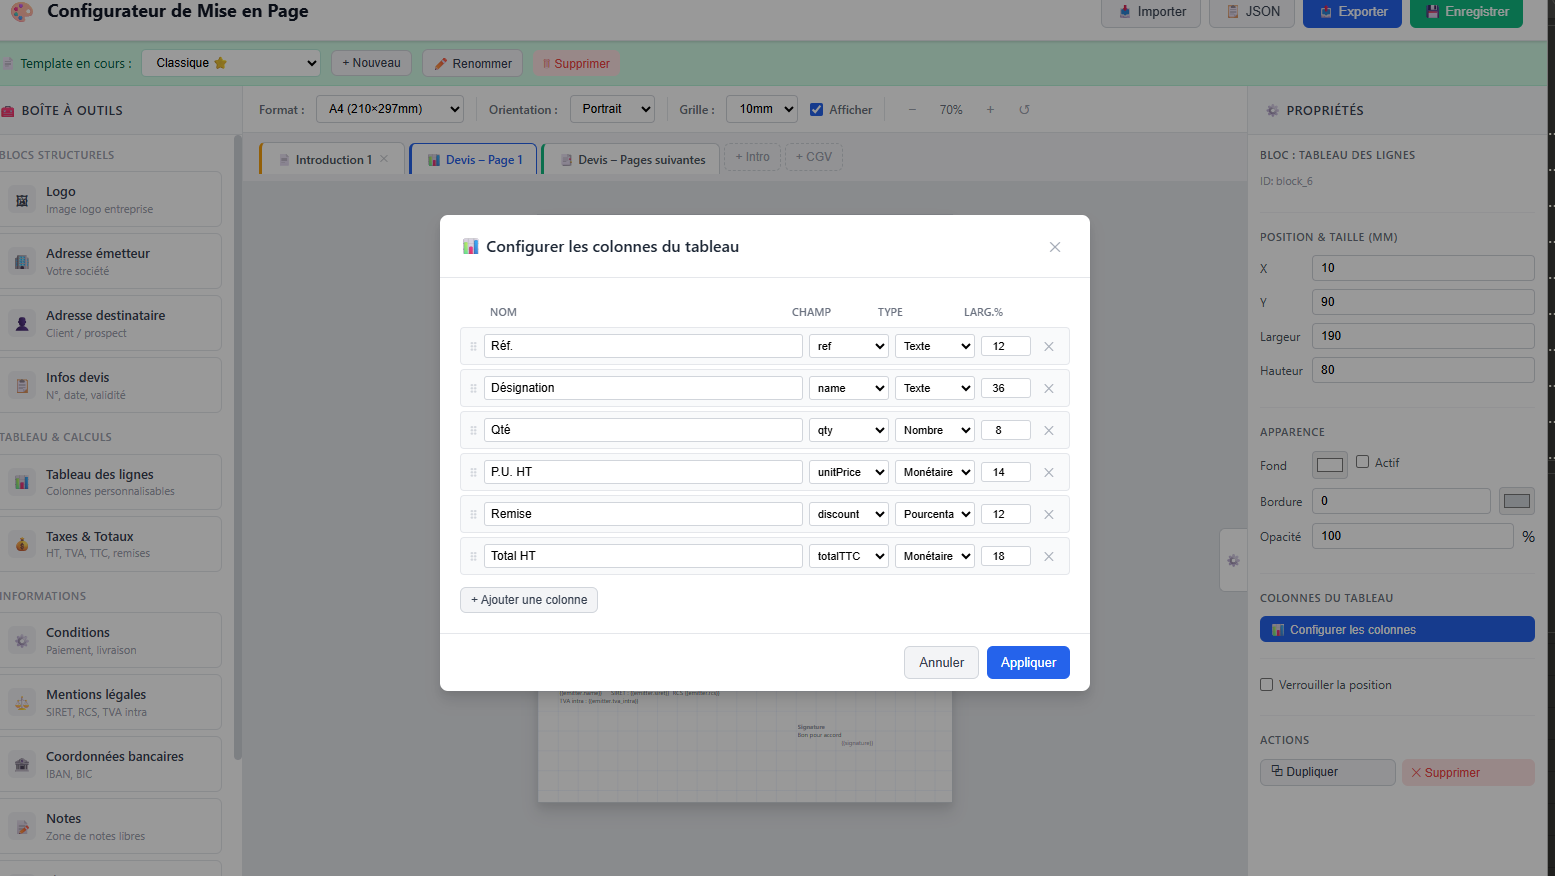The height and width of the screenshot is (876, 1555).
Task: Add a column with Ajouter une colonne
Action: click(x=529, y=600)
